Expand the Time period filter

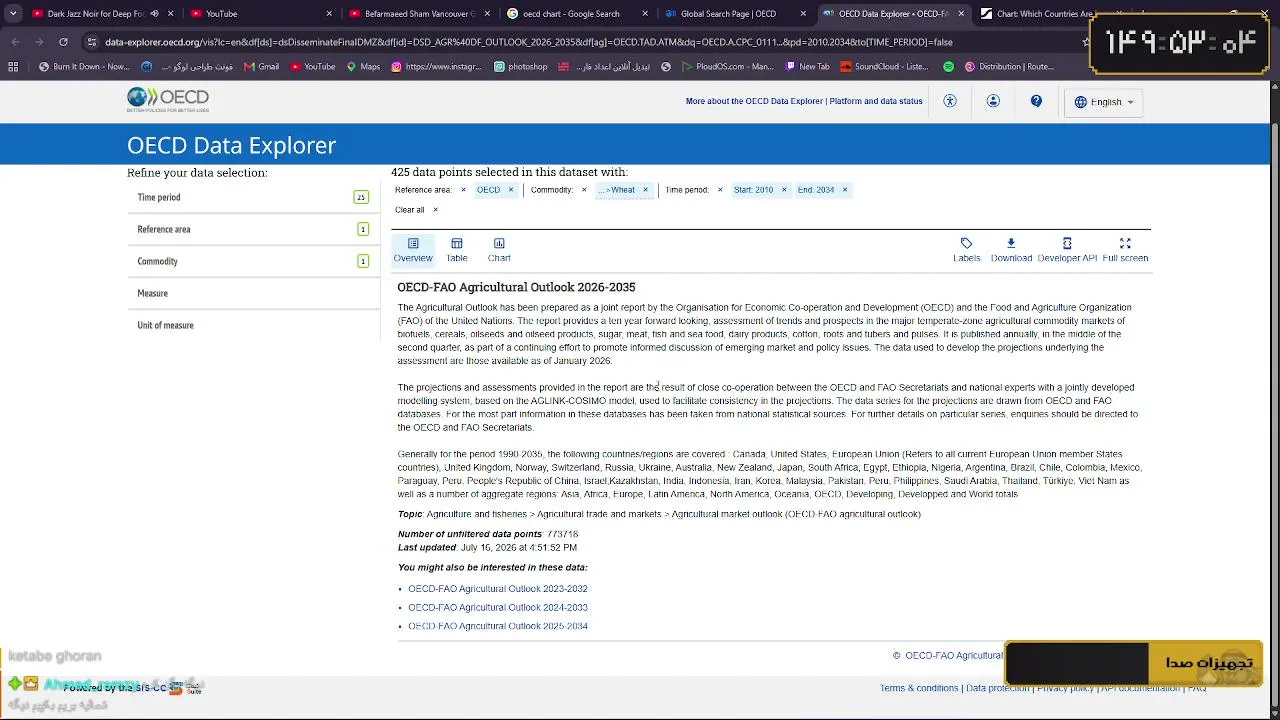(x=253, y=197)
